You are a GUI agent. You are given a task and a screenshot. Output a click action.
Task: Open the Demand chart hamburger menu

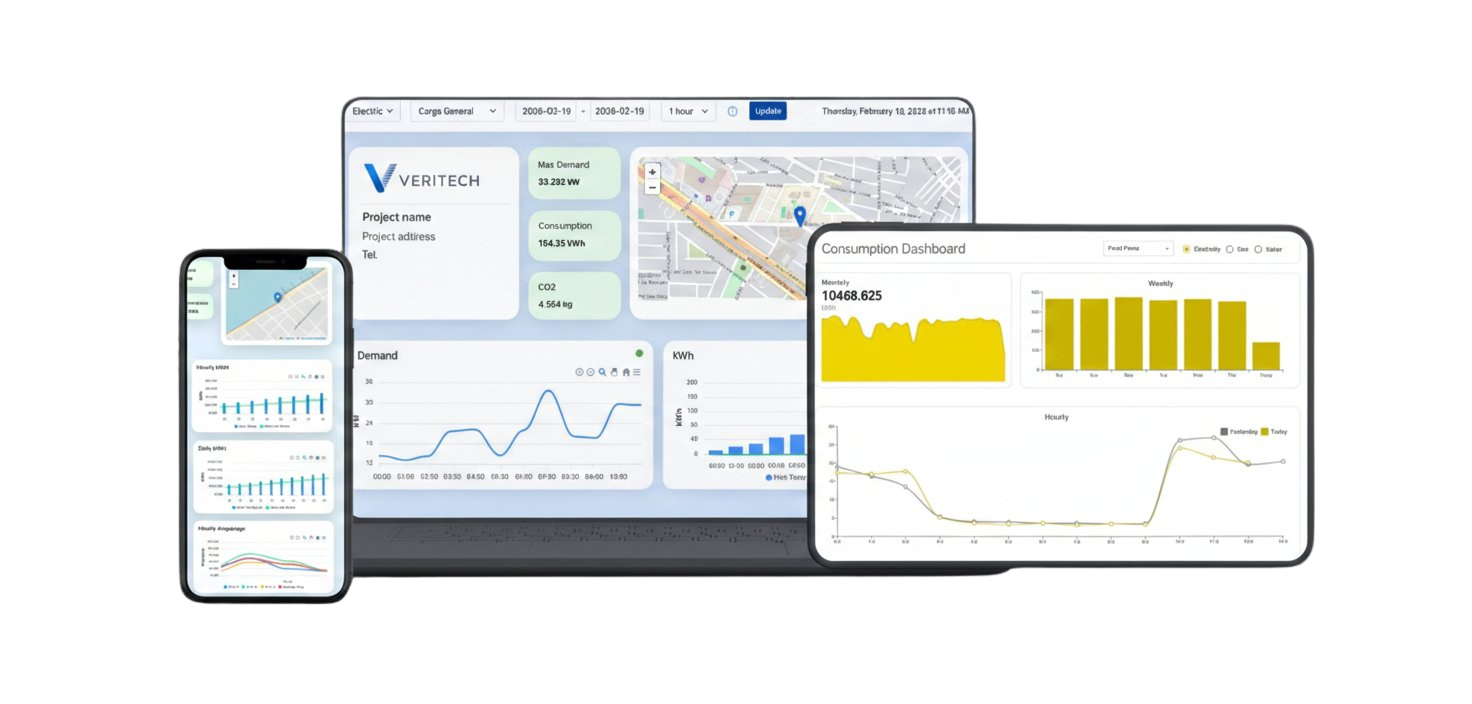click(637, 372)
